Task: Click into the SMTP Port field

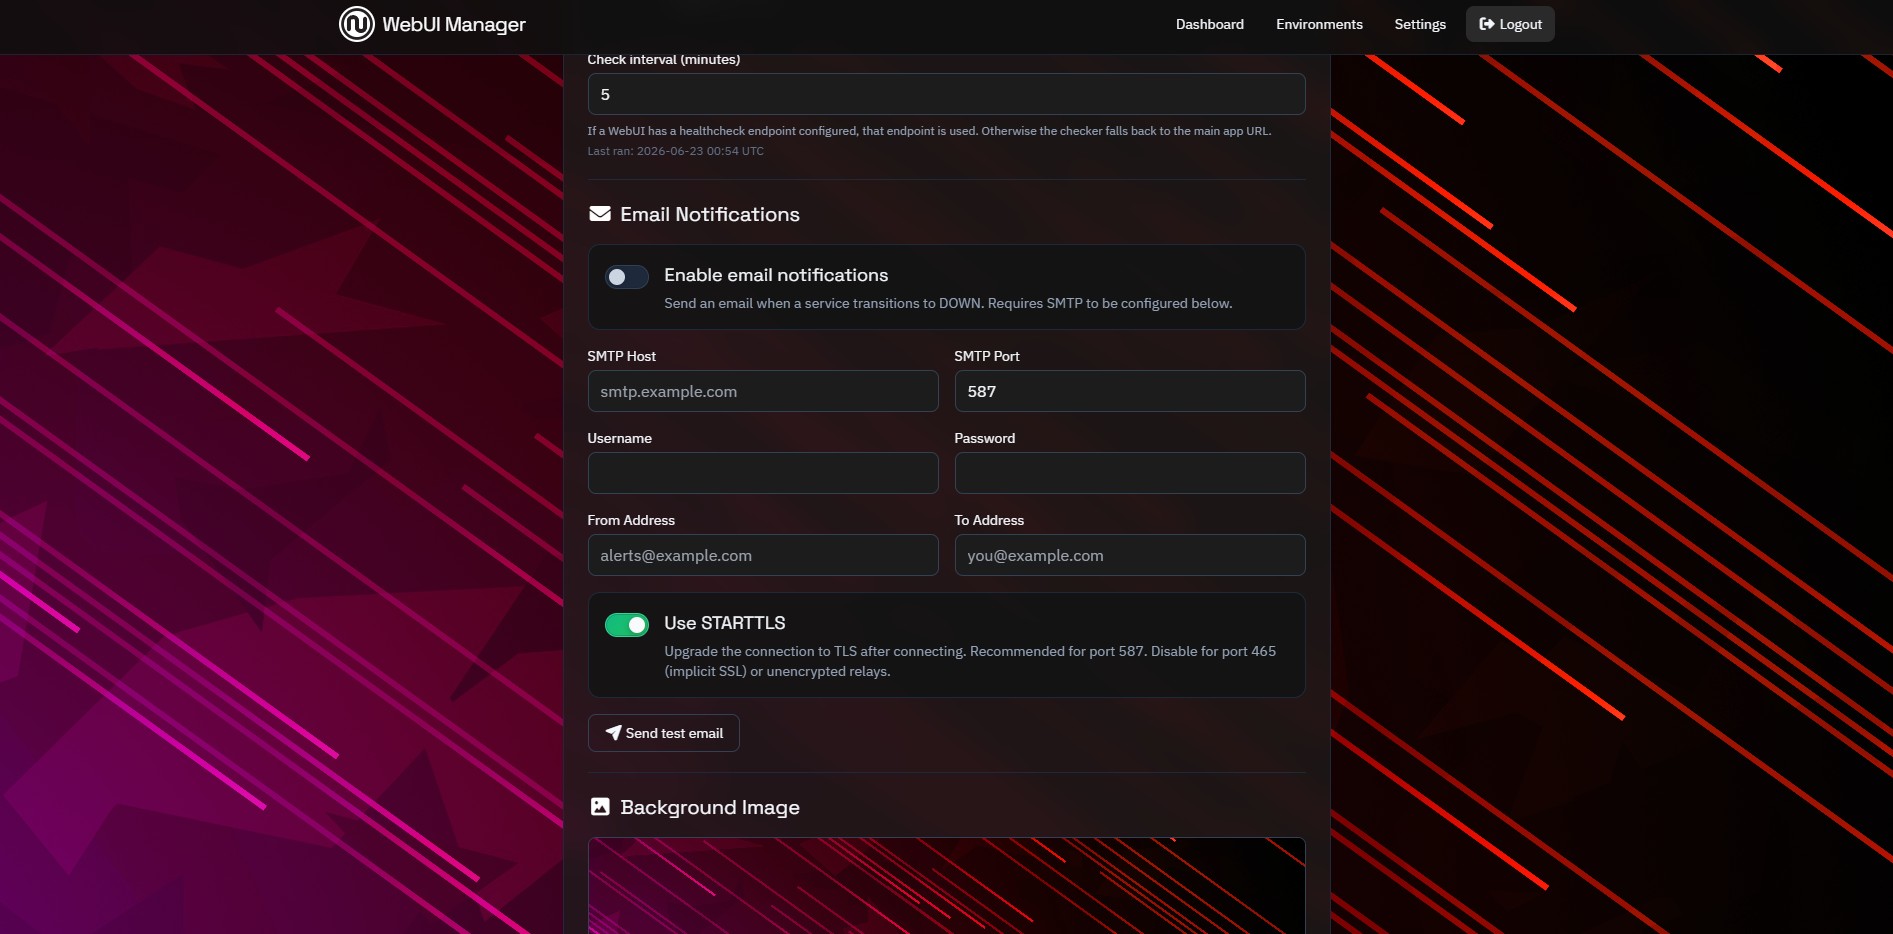Action: [1130, 391]
